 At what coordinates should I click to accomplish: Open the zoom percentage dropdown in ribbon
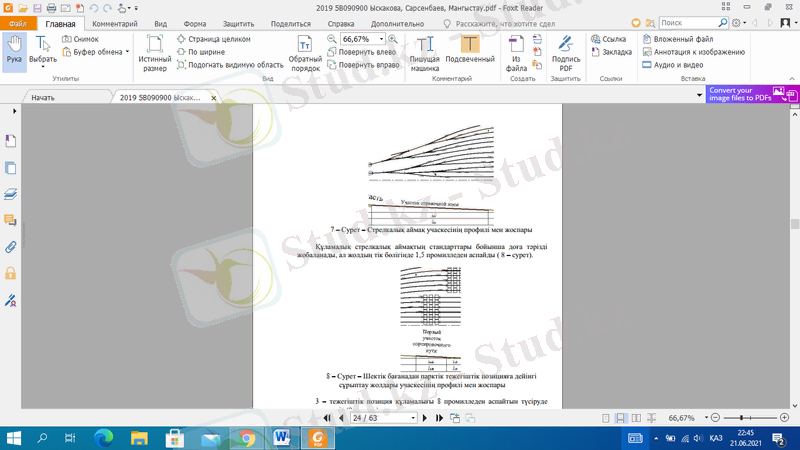click(x=381, y=39)
